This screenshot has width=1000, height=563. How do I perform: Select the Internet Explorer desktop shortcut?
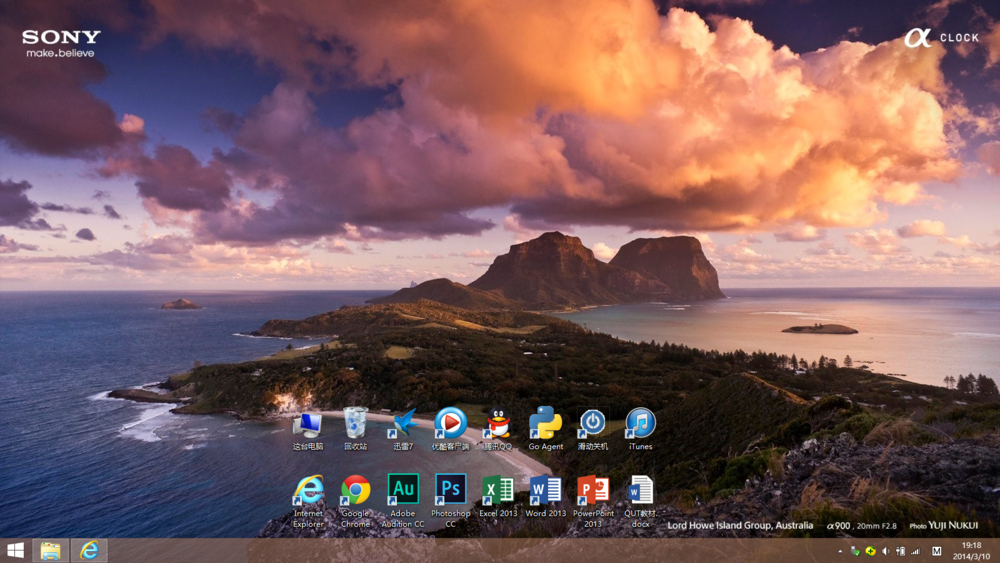tap(308, 501)
